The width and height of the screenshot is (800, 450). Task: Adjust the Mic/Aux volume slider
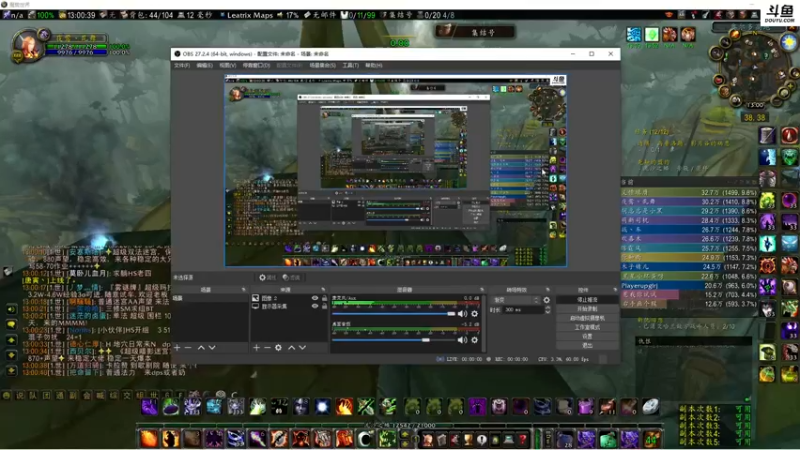coord(393,314)
